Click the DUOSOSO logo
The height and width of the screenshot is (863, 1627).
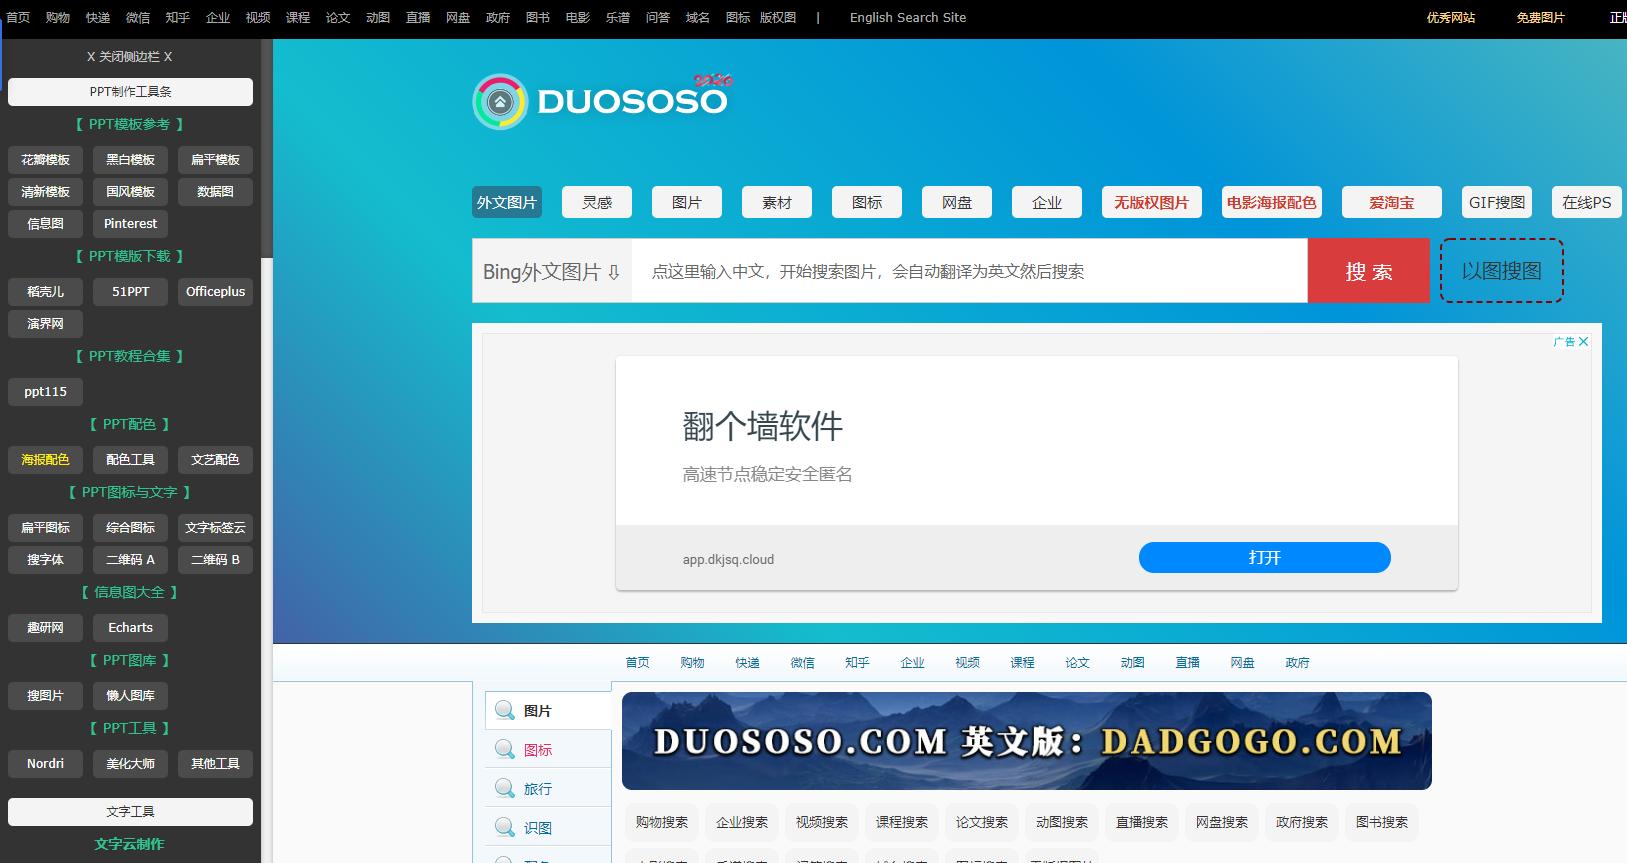[x=603, y=101]
